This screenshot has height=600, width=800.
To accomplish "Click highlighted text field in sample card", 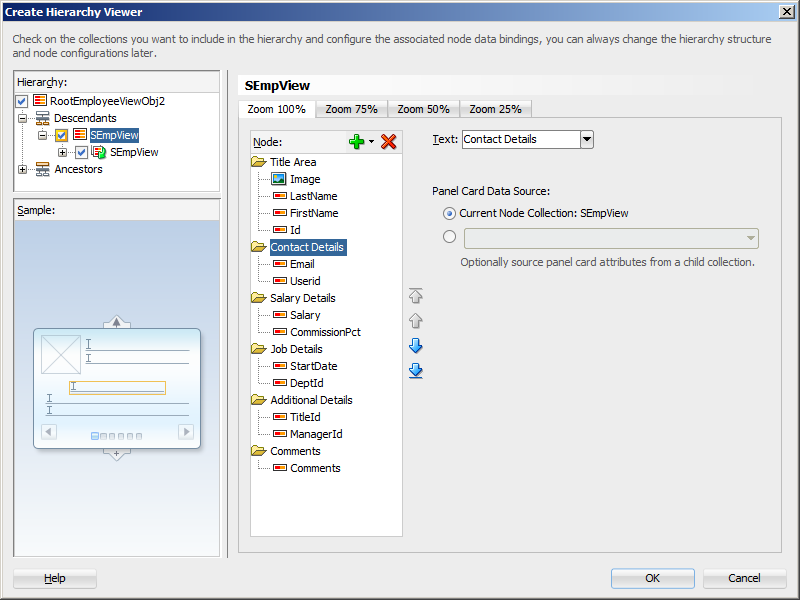I will click(117, 388).
